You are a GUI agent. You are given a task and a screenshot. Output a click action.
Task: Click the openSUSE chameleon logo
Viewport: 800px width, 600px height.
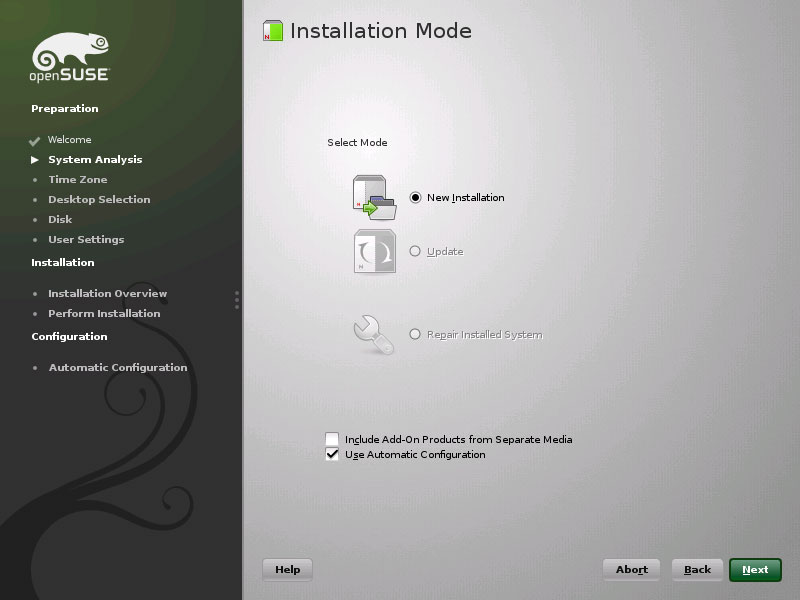coord(70,57)
